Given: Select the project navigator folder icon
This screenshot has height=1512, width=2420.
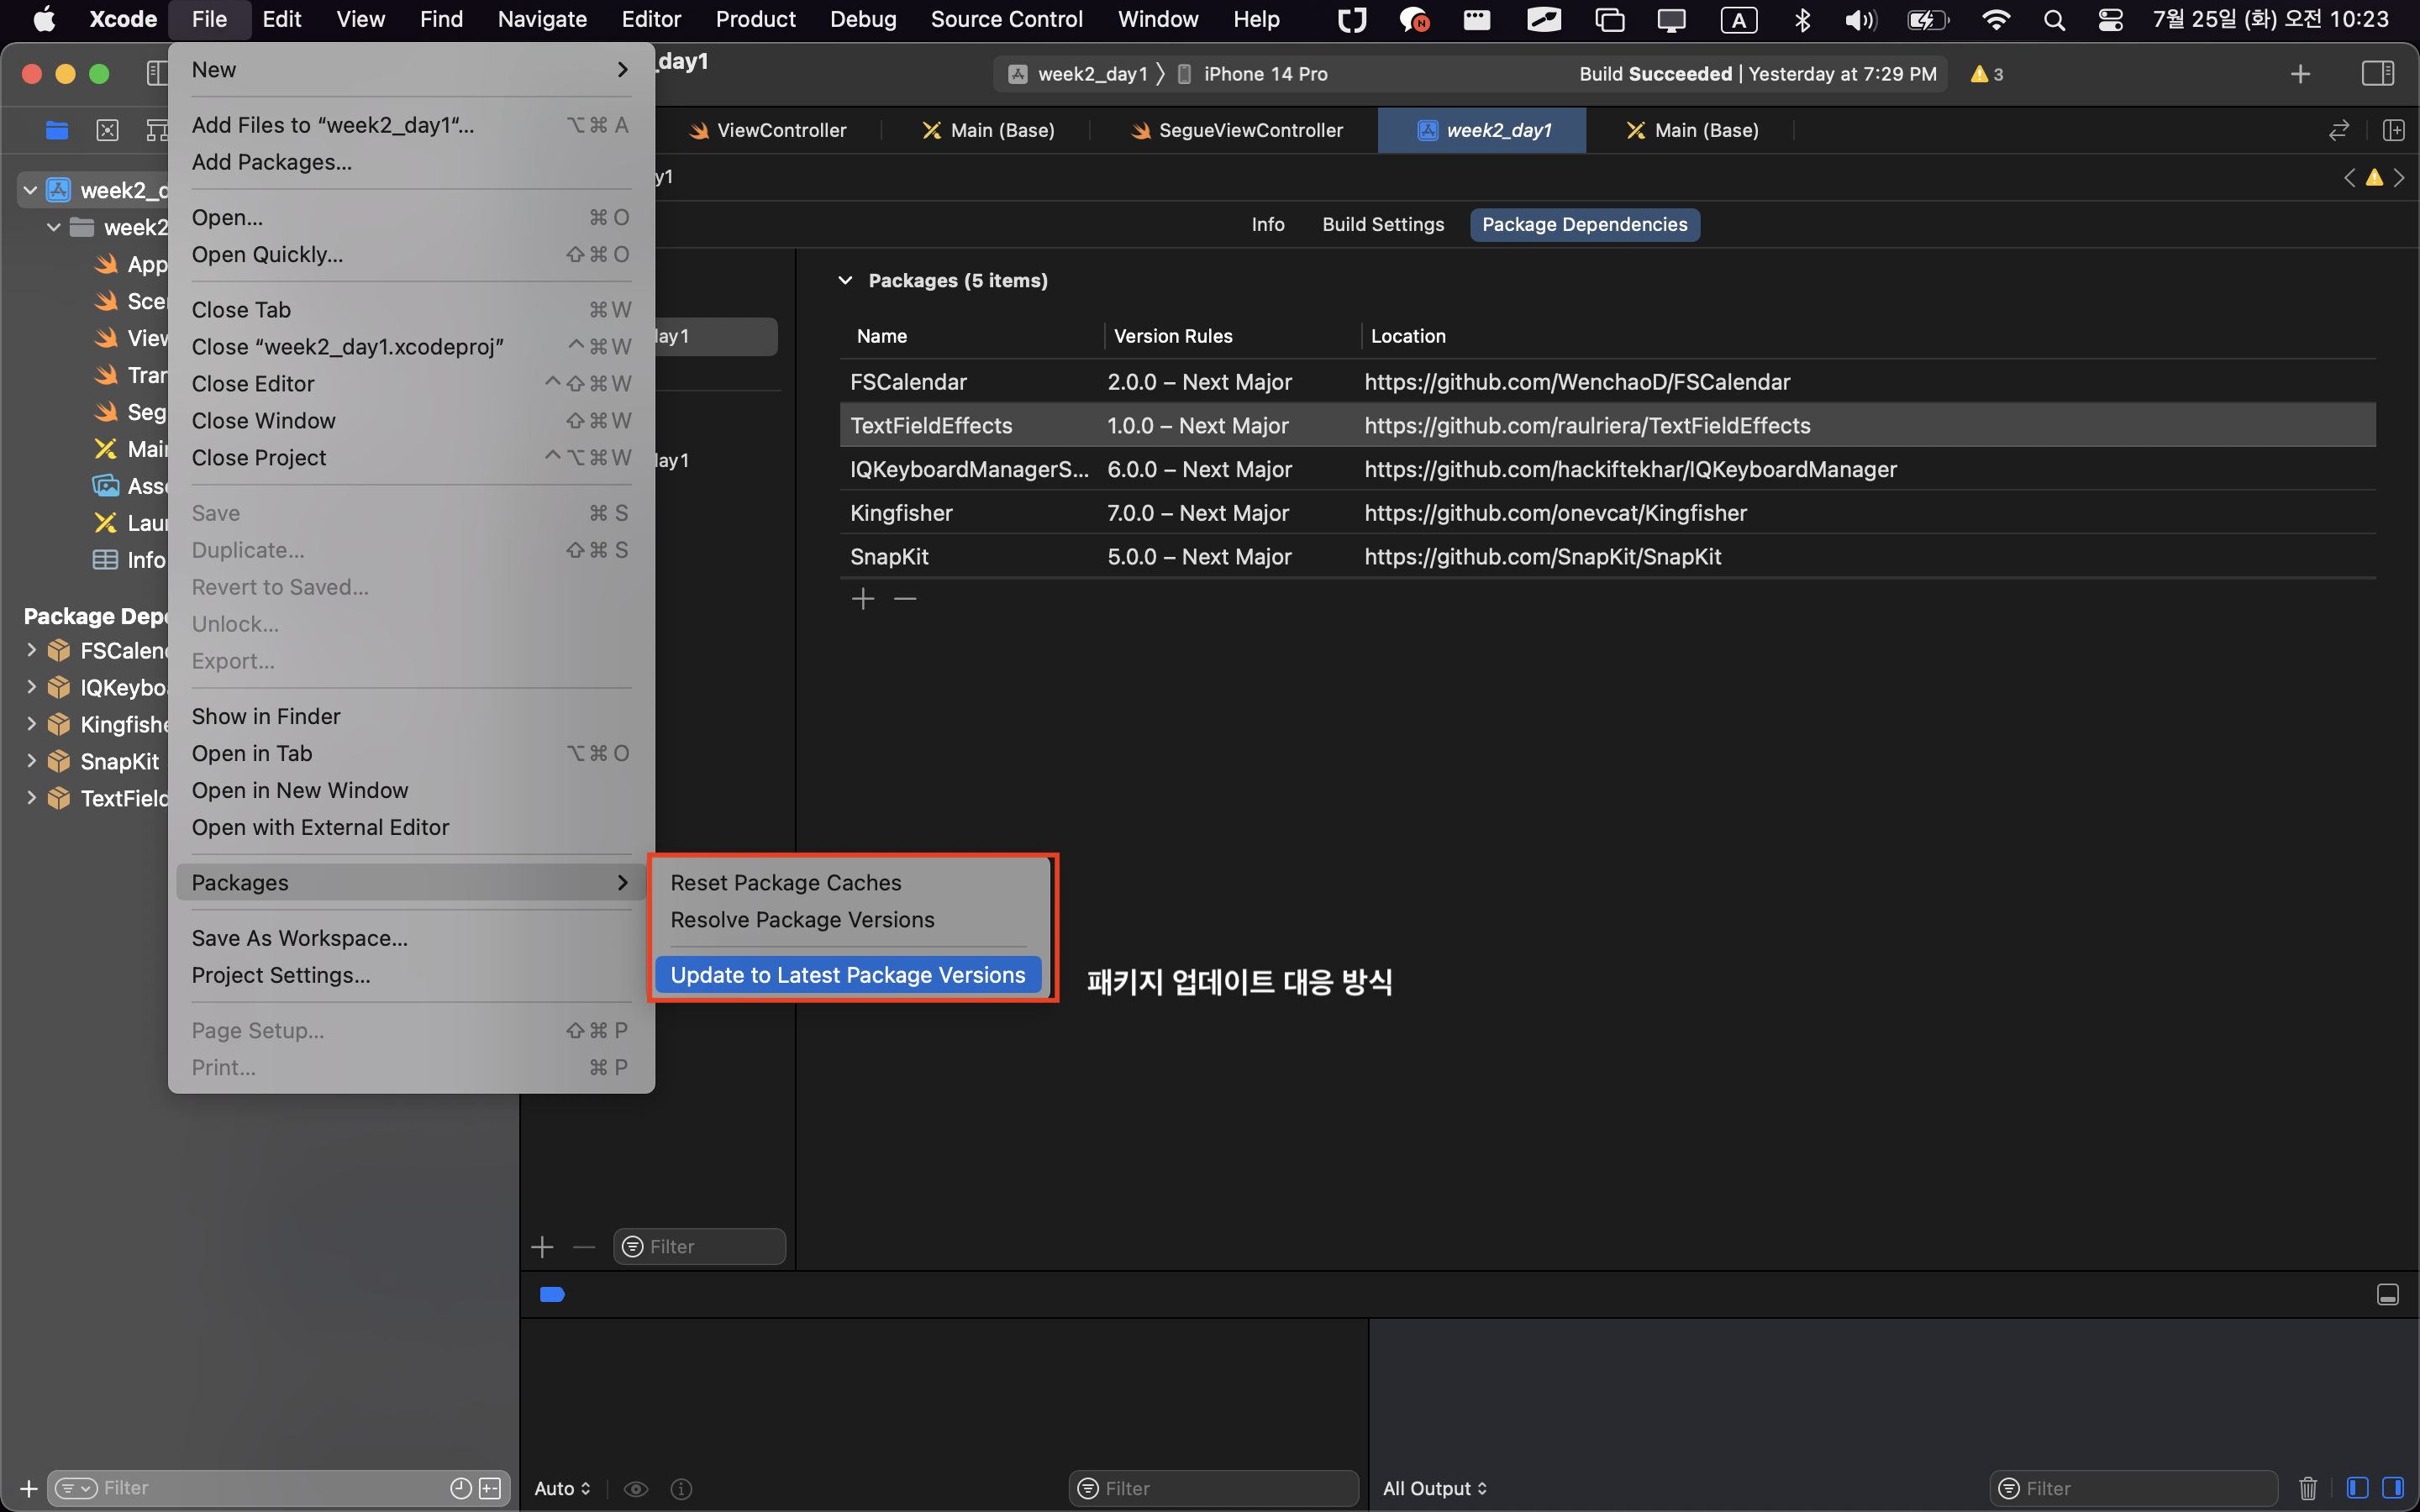Looking at the screenshot, I should pyautogui.click(x=57, y=130).
